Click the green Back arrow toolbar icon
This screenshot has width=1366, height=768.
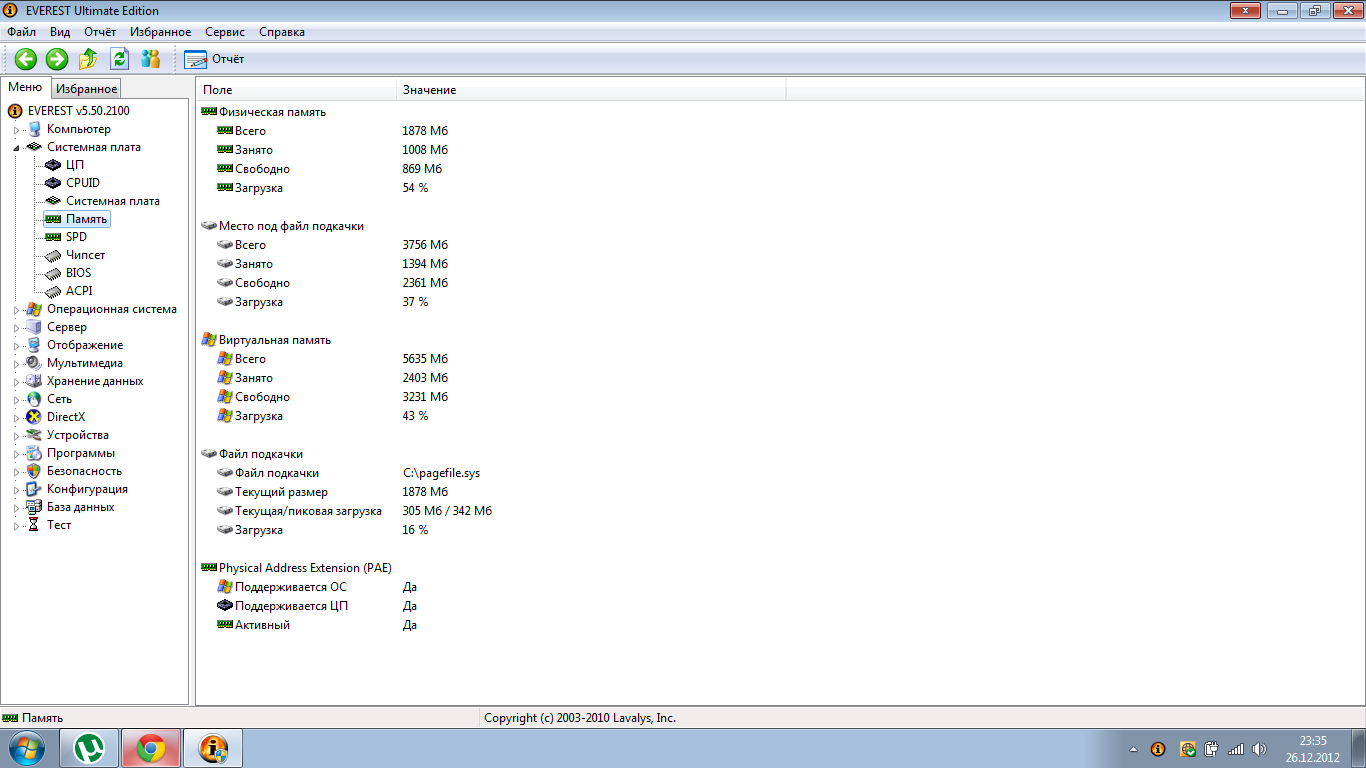[25, 59]
